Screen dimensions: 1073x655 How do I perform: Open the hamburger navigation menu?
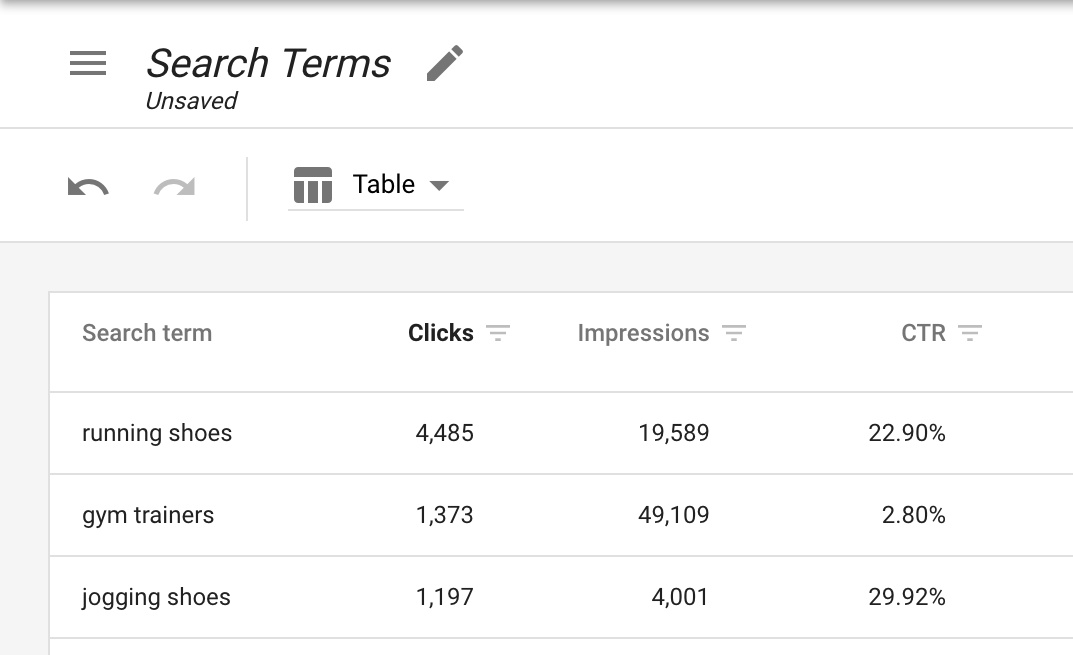pos(88,63)
